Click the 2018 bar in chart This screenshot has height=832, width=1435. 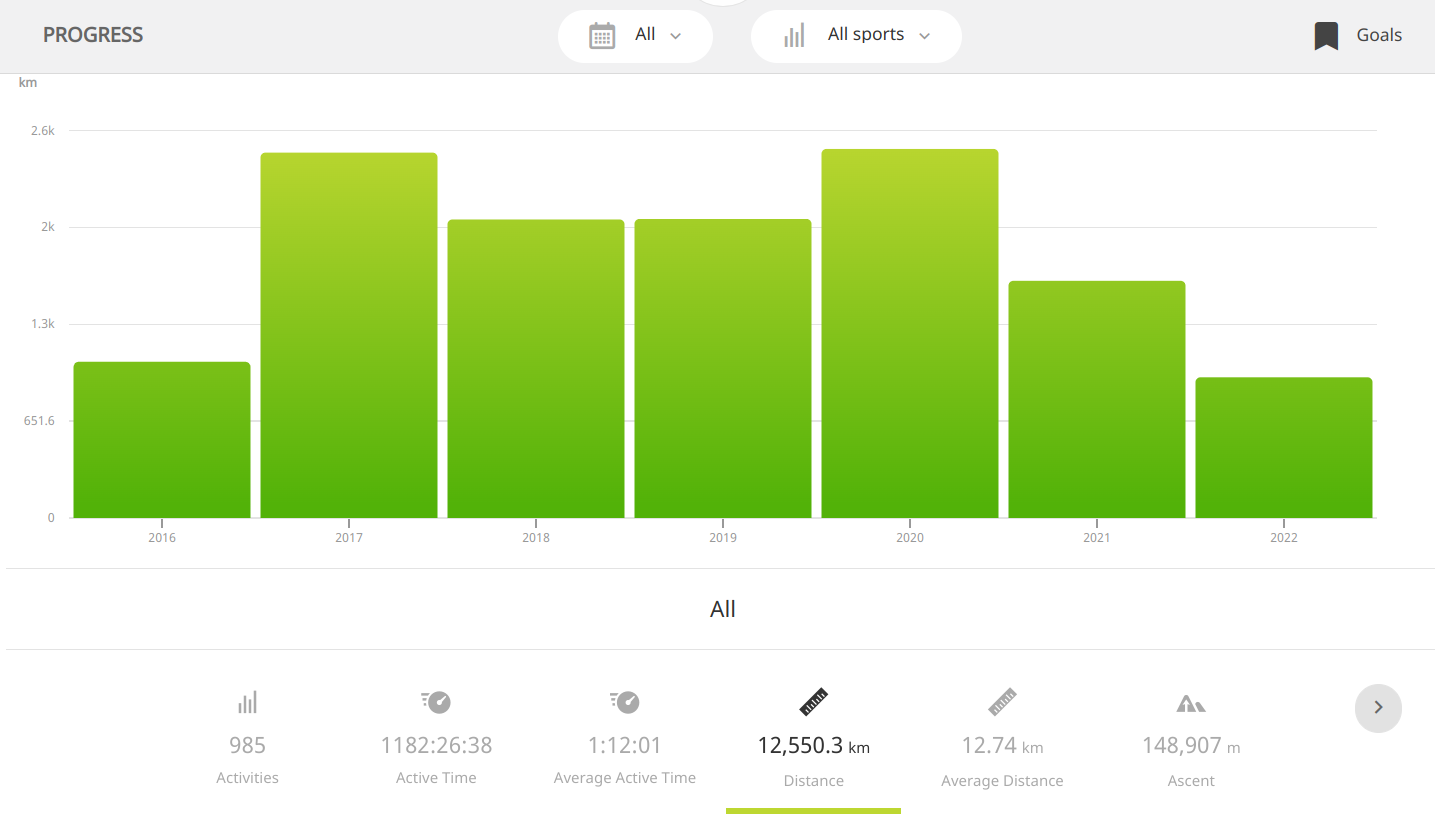pos(536,369)
